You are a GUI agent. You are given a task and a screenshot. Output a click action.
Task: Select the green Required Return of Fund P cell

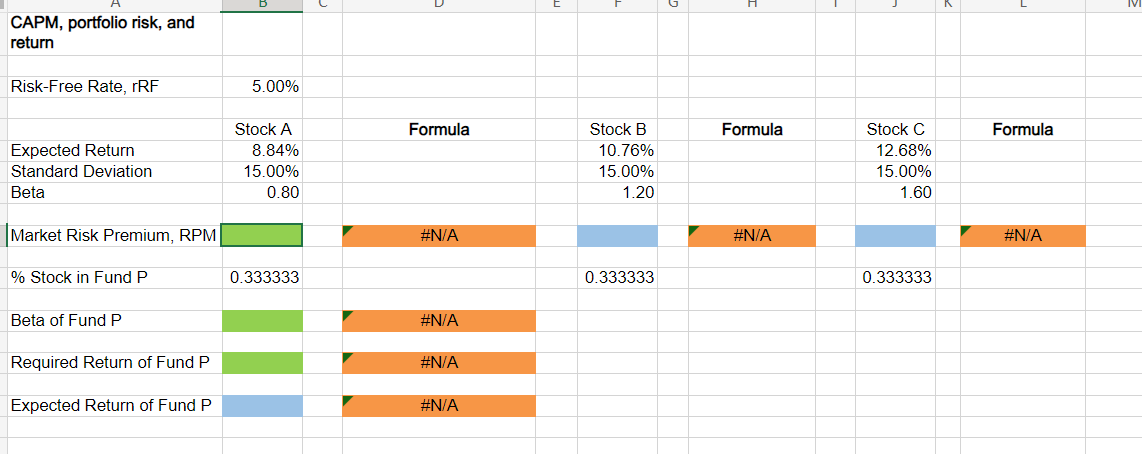pos(262,363)
